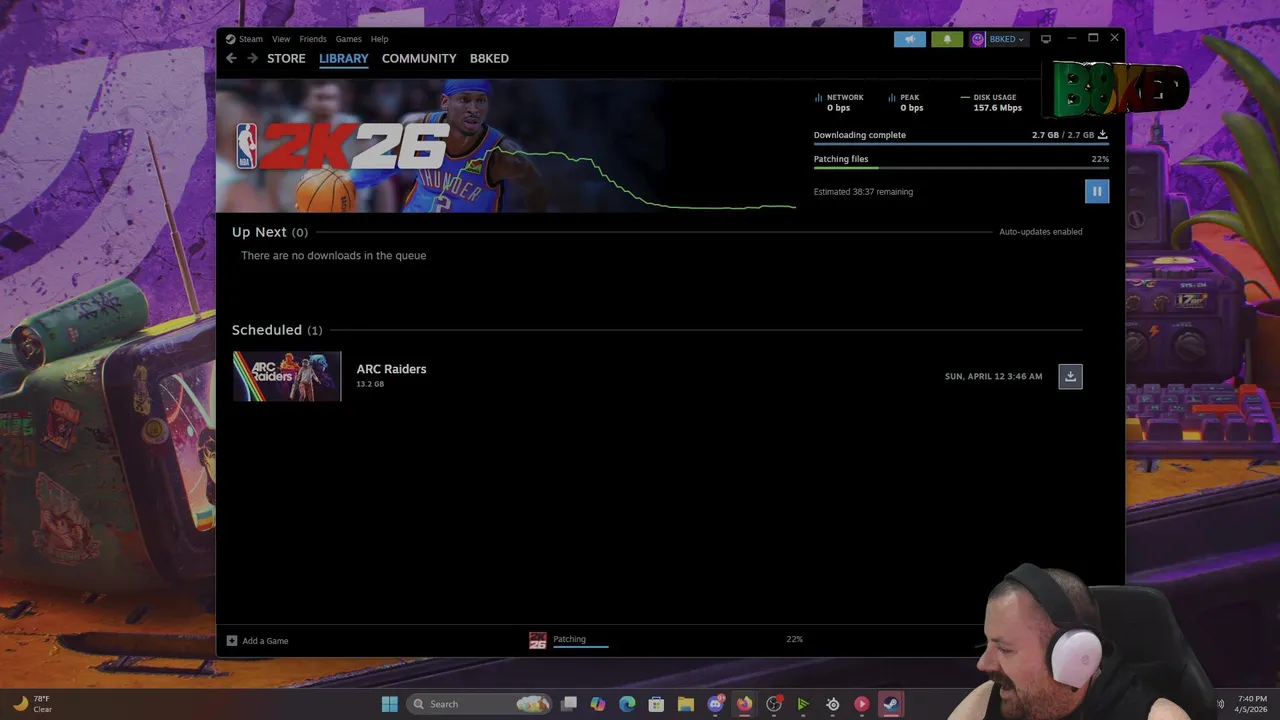The height and width of the screenshot is (720, 1280).
Task: Click the 'SUN, APRIL 12 3:46 AM' schedule
Action: (x=993, y=377)
